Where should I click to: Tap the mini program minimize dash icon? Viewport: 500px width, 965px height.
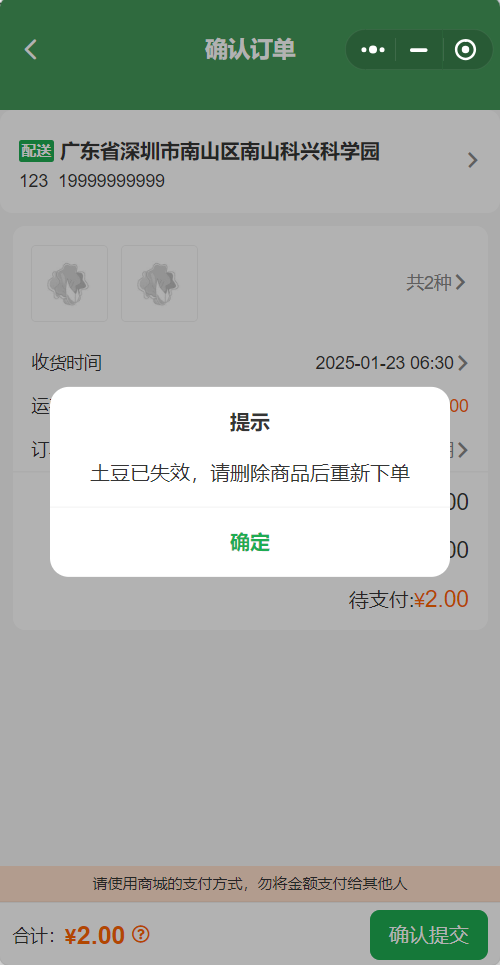[419, 49]
